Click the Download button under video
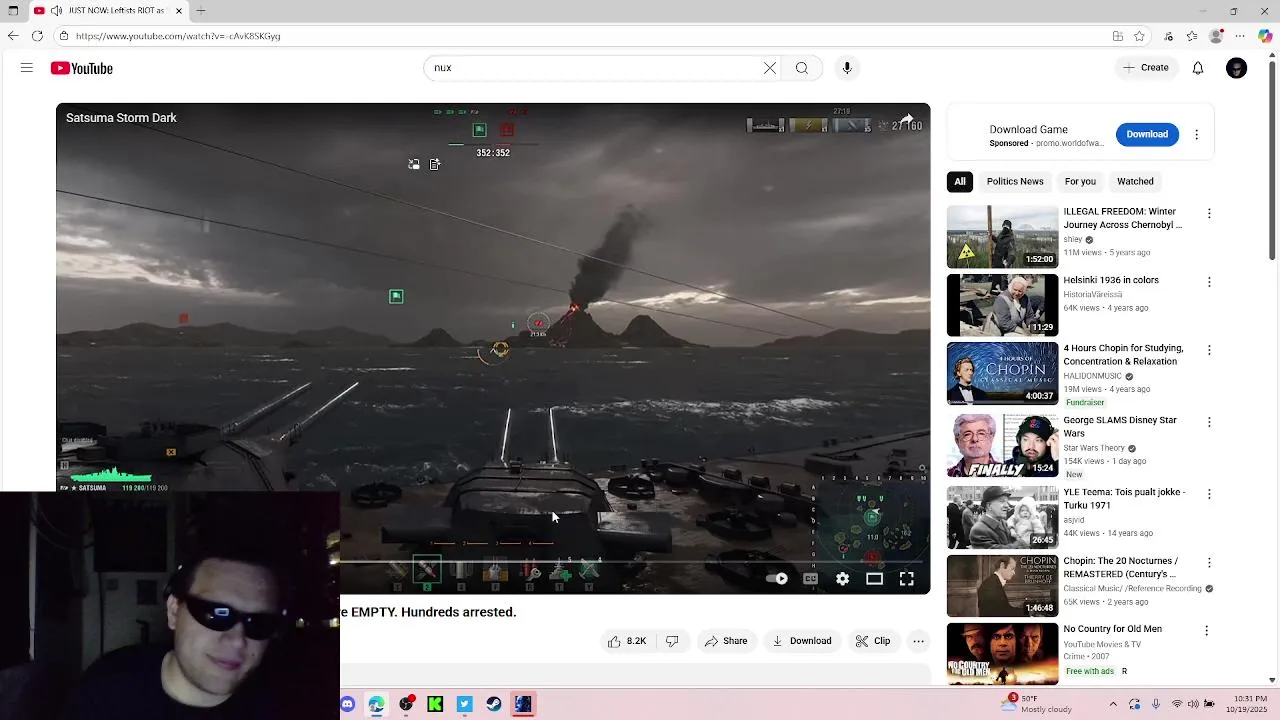This screenshot has width=1280, height=720. (x=802, y=641)
